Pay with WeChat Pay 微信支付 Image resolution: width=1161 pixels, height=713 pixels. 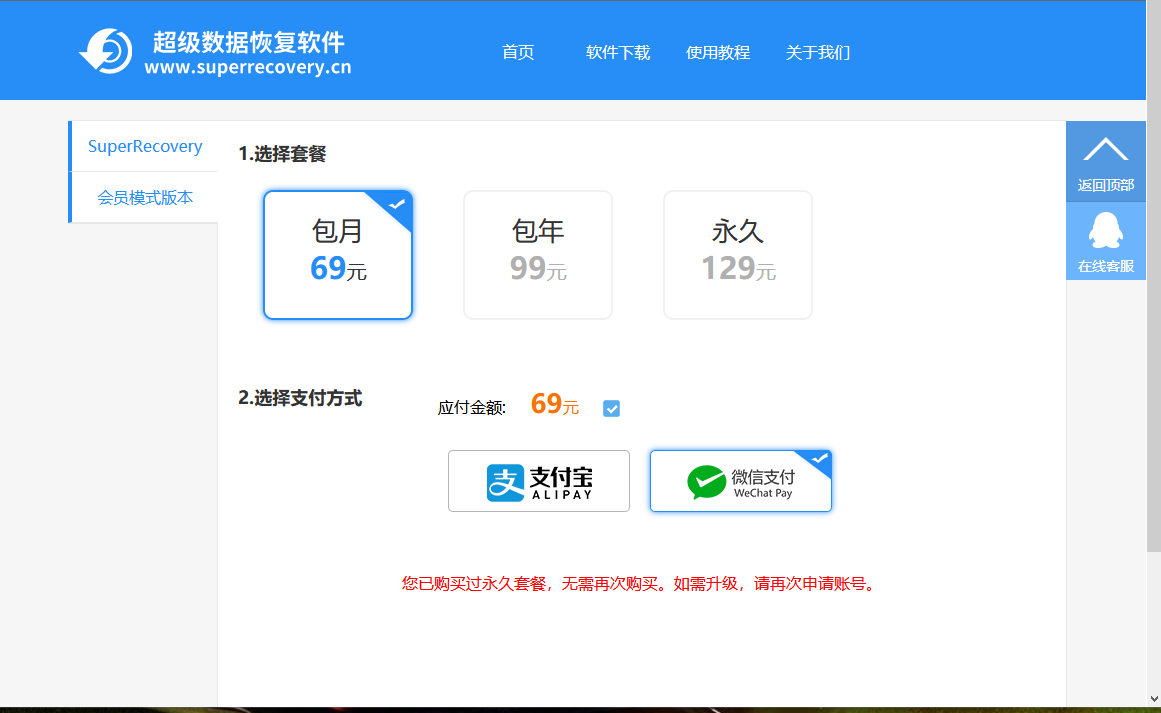[x=740, y=481]
